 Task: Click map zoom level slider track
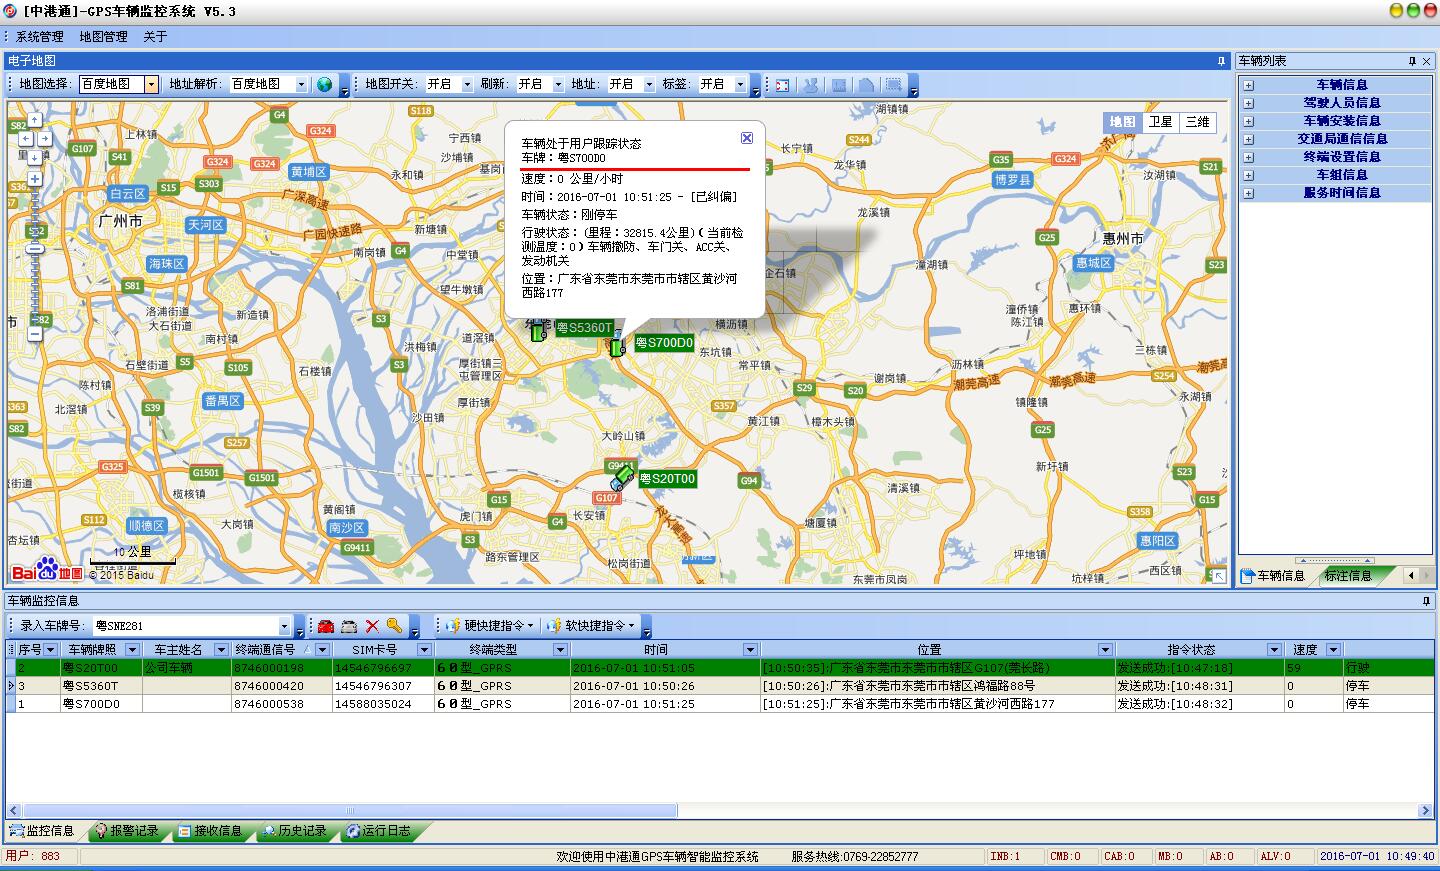(x=35, y=257)
